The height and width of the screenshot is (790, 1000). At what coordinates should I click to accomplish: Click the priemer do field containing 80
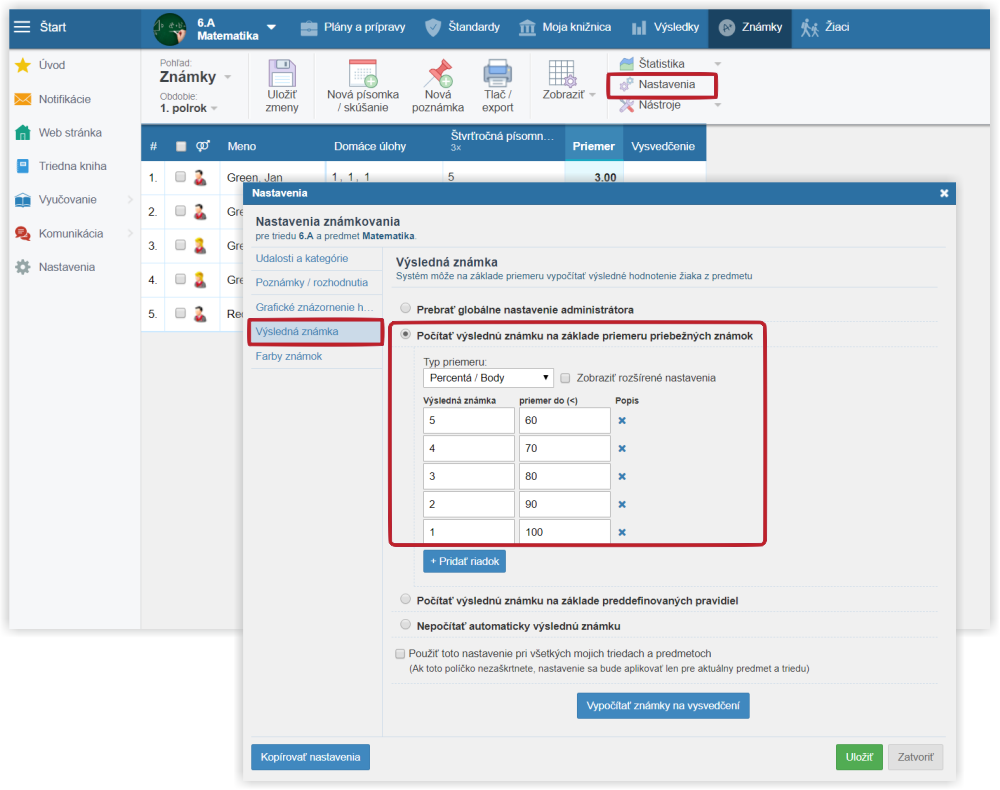[x=564, y=476]
